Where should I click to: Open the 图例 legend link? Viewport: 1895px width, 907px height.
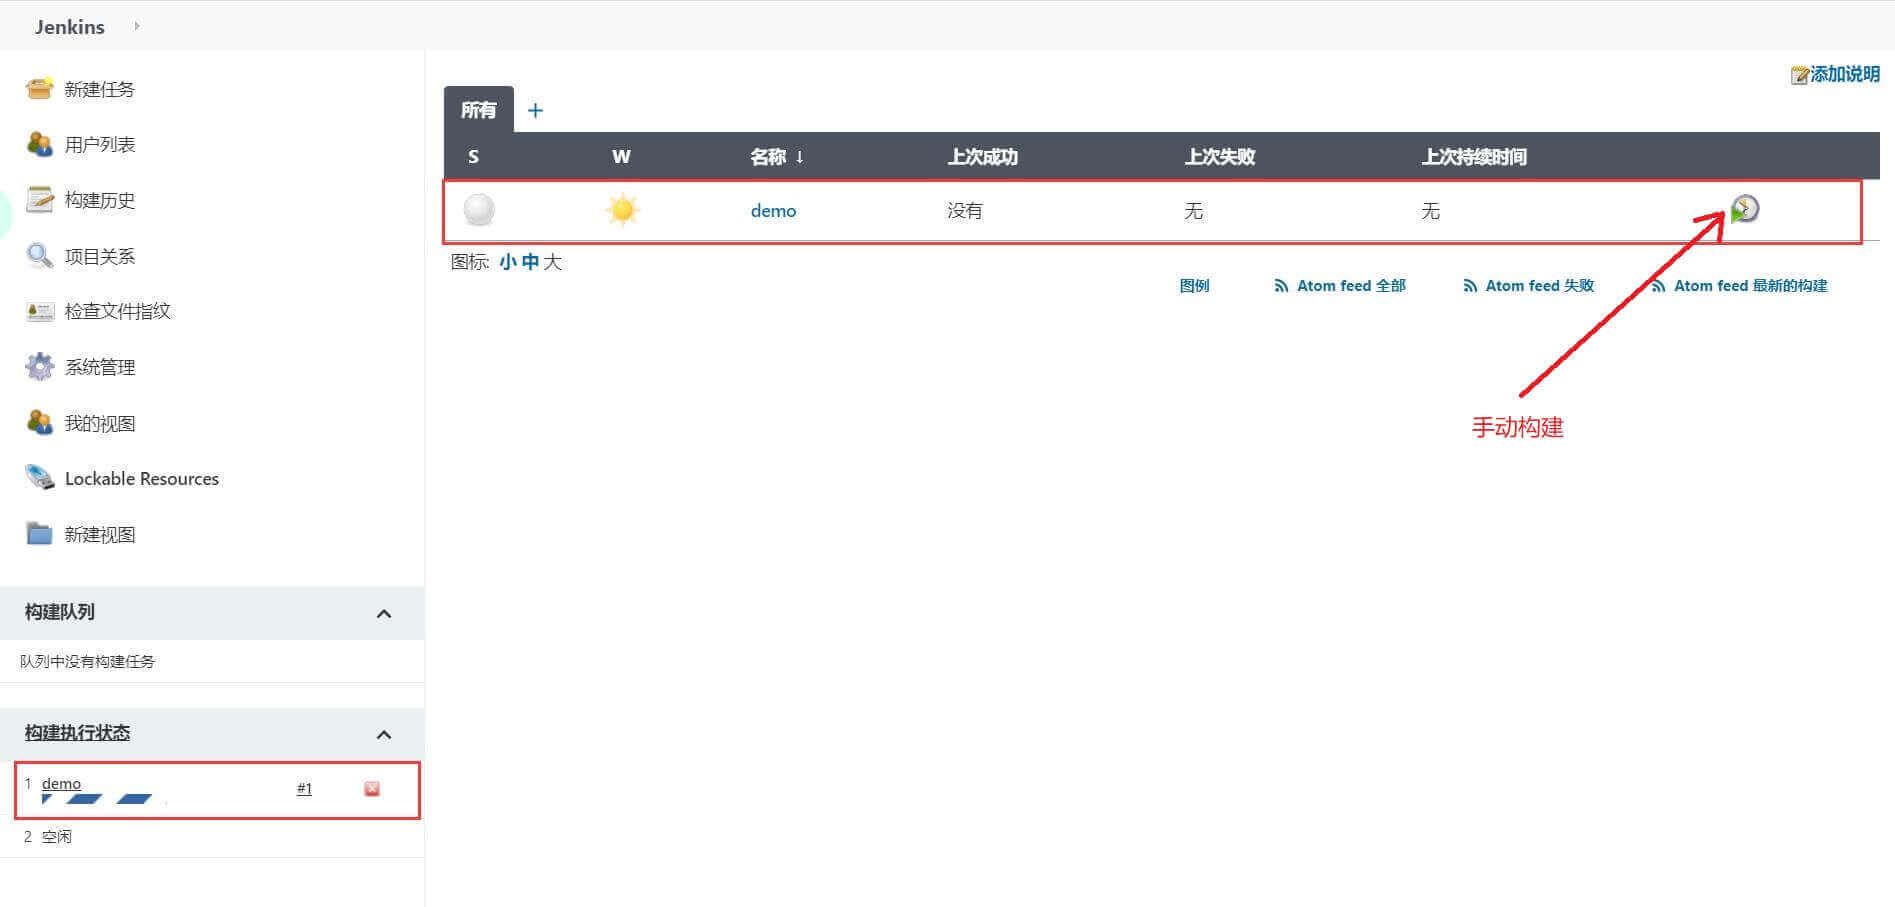click(1194, 286)
